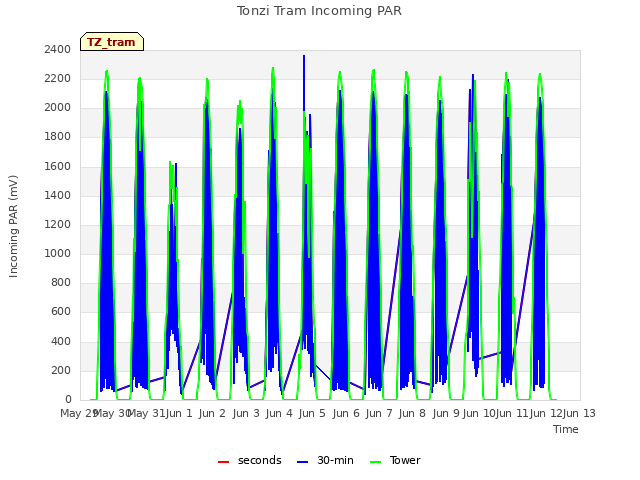The height and width of the screenshot is (480, 640).
Task: Click the 1200 y-axis tick value
Action: pyautogui.click(x=58, y=224)
